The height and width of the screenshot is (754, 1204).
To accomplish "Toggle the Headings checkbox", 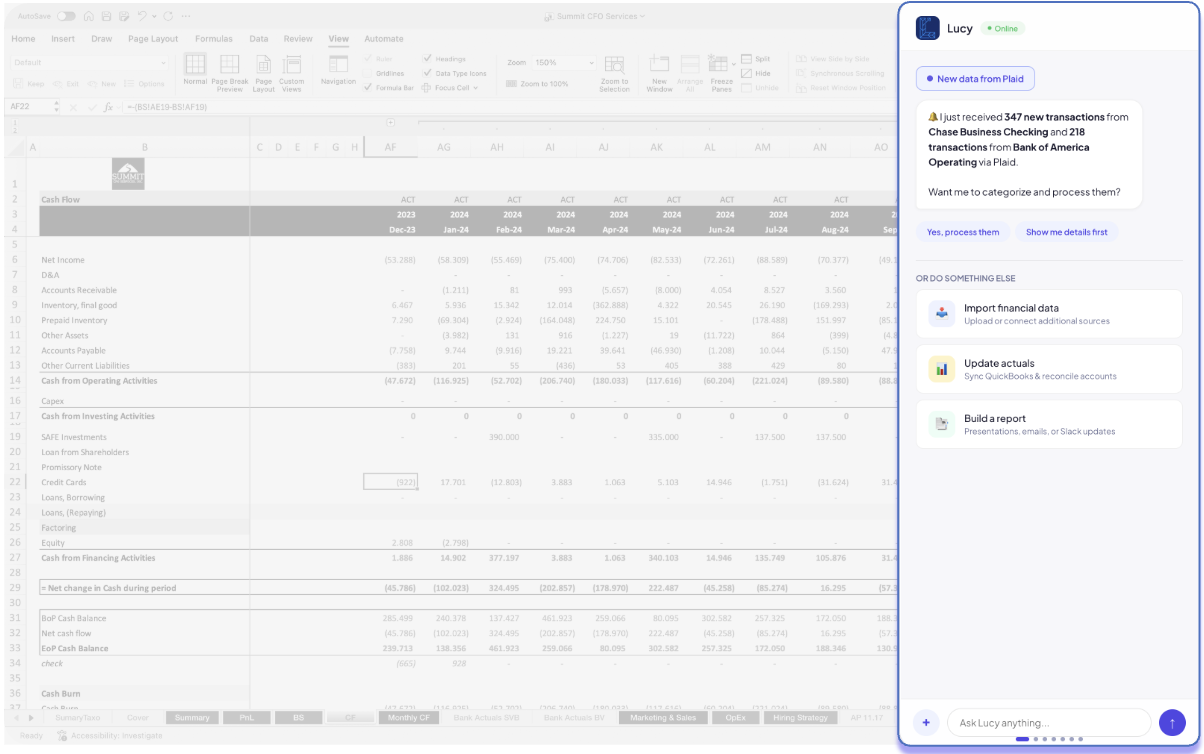I will pyautogui.click(x=426, y=58).
